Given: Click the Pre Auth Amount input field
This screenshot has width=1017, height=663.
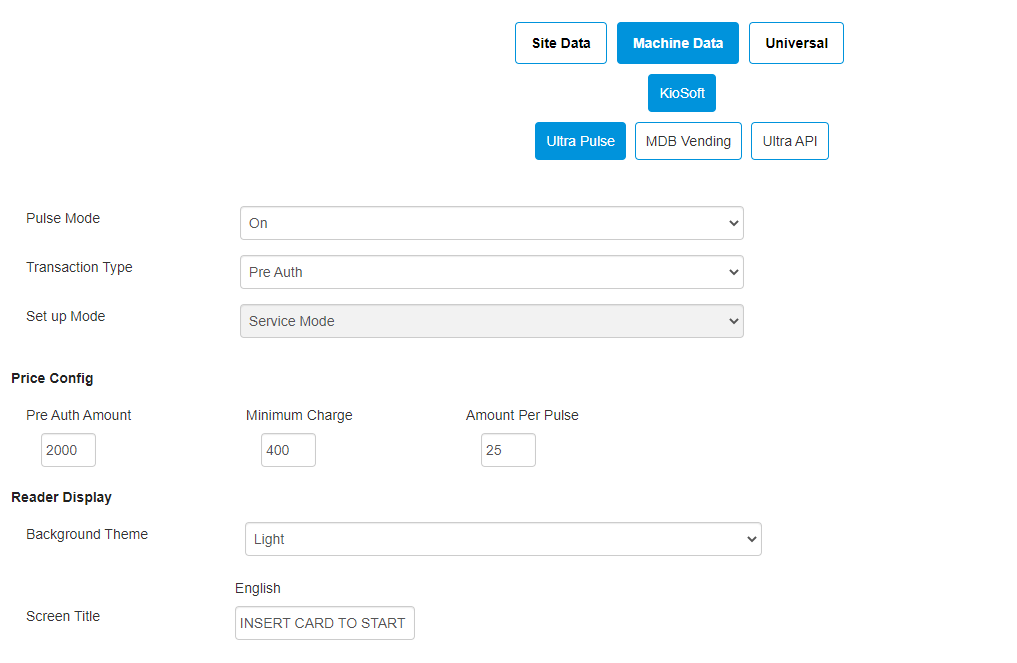Looking at the screenshot, I should (67, 450).
